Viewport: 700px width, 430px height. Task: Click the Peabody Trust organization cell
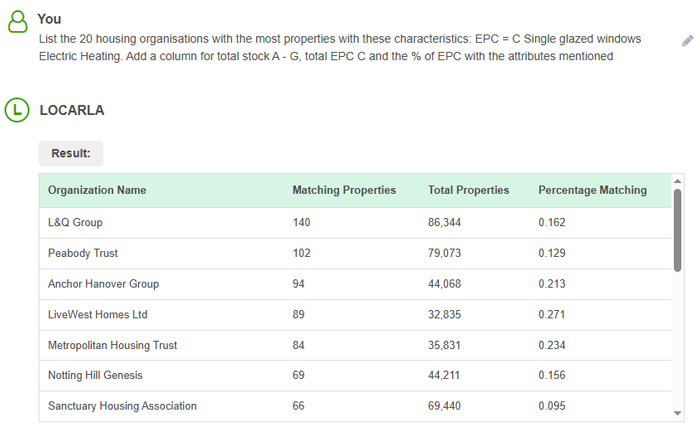pyautogui.click(x=82, y=253)
